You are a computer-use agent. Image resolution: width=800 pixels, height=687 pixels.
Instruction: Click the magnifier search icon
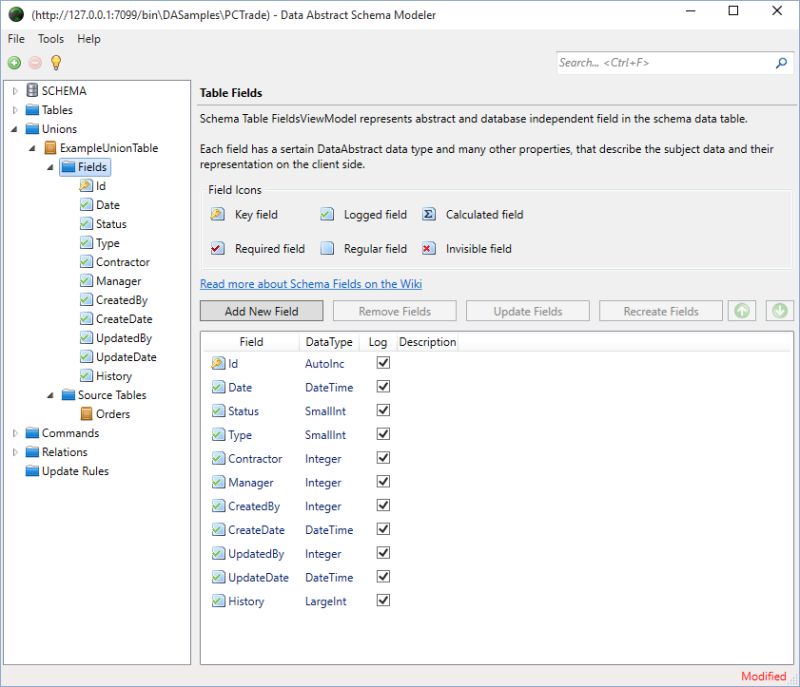point(781,63)
